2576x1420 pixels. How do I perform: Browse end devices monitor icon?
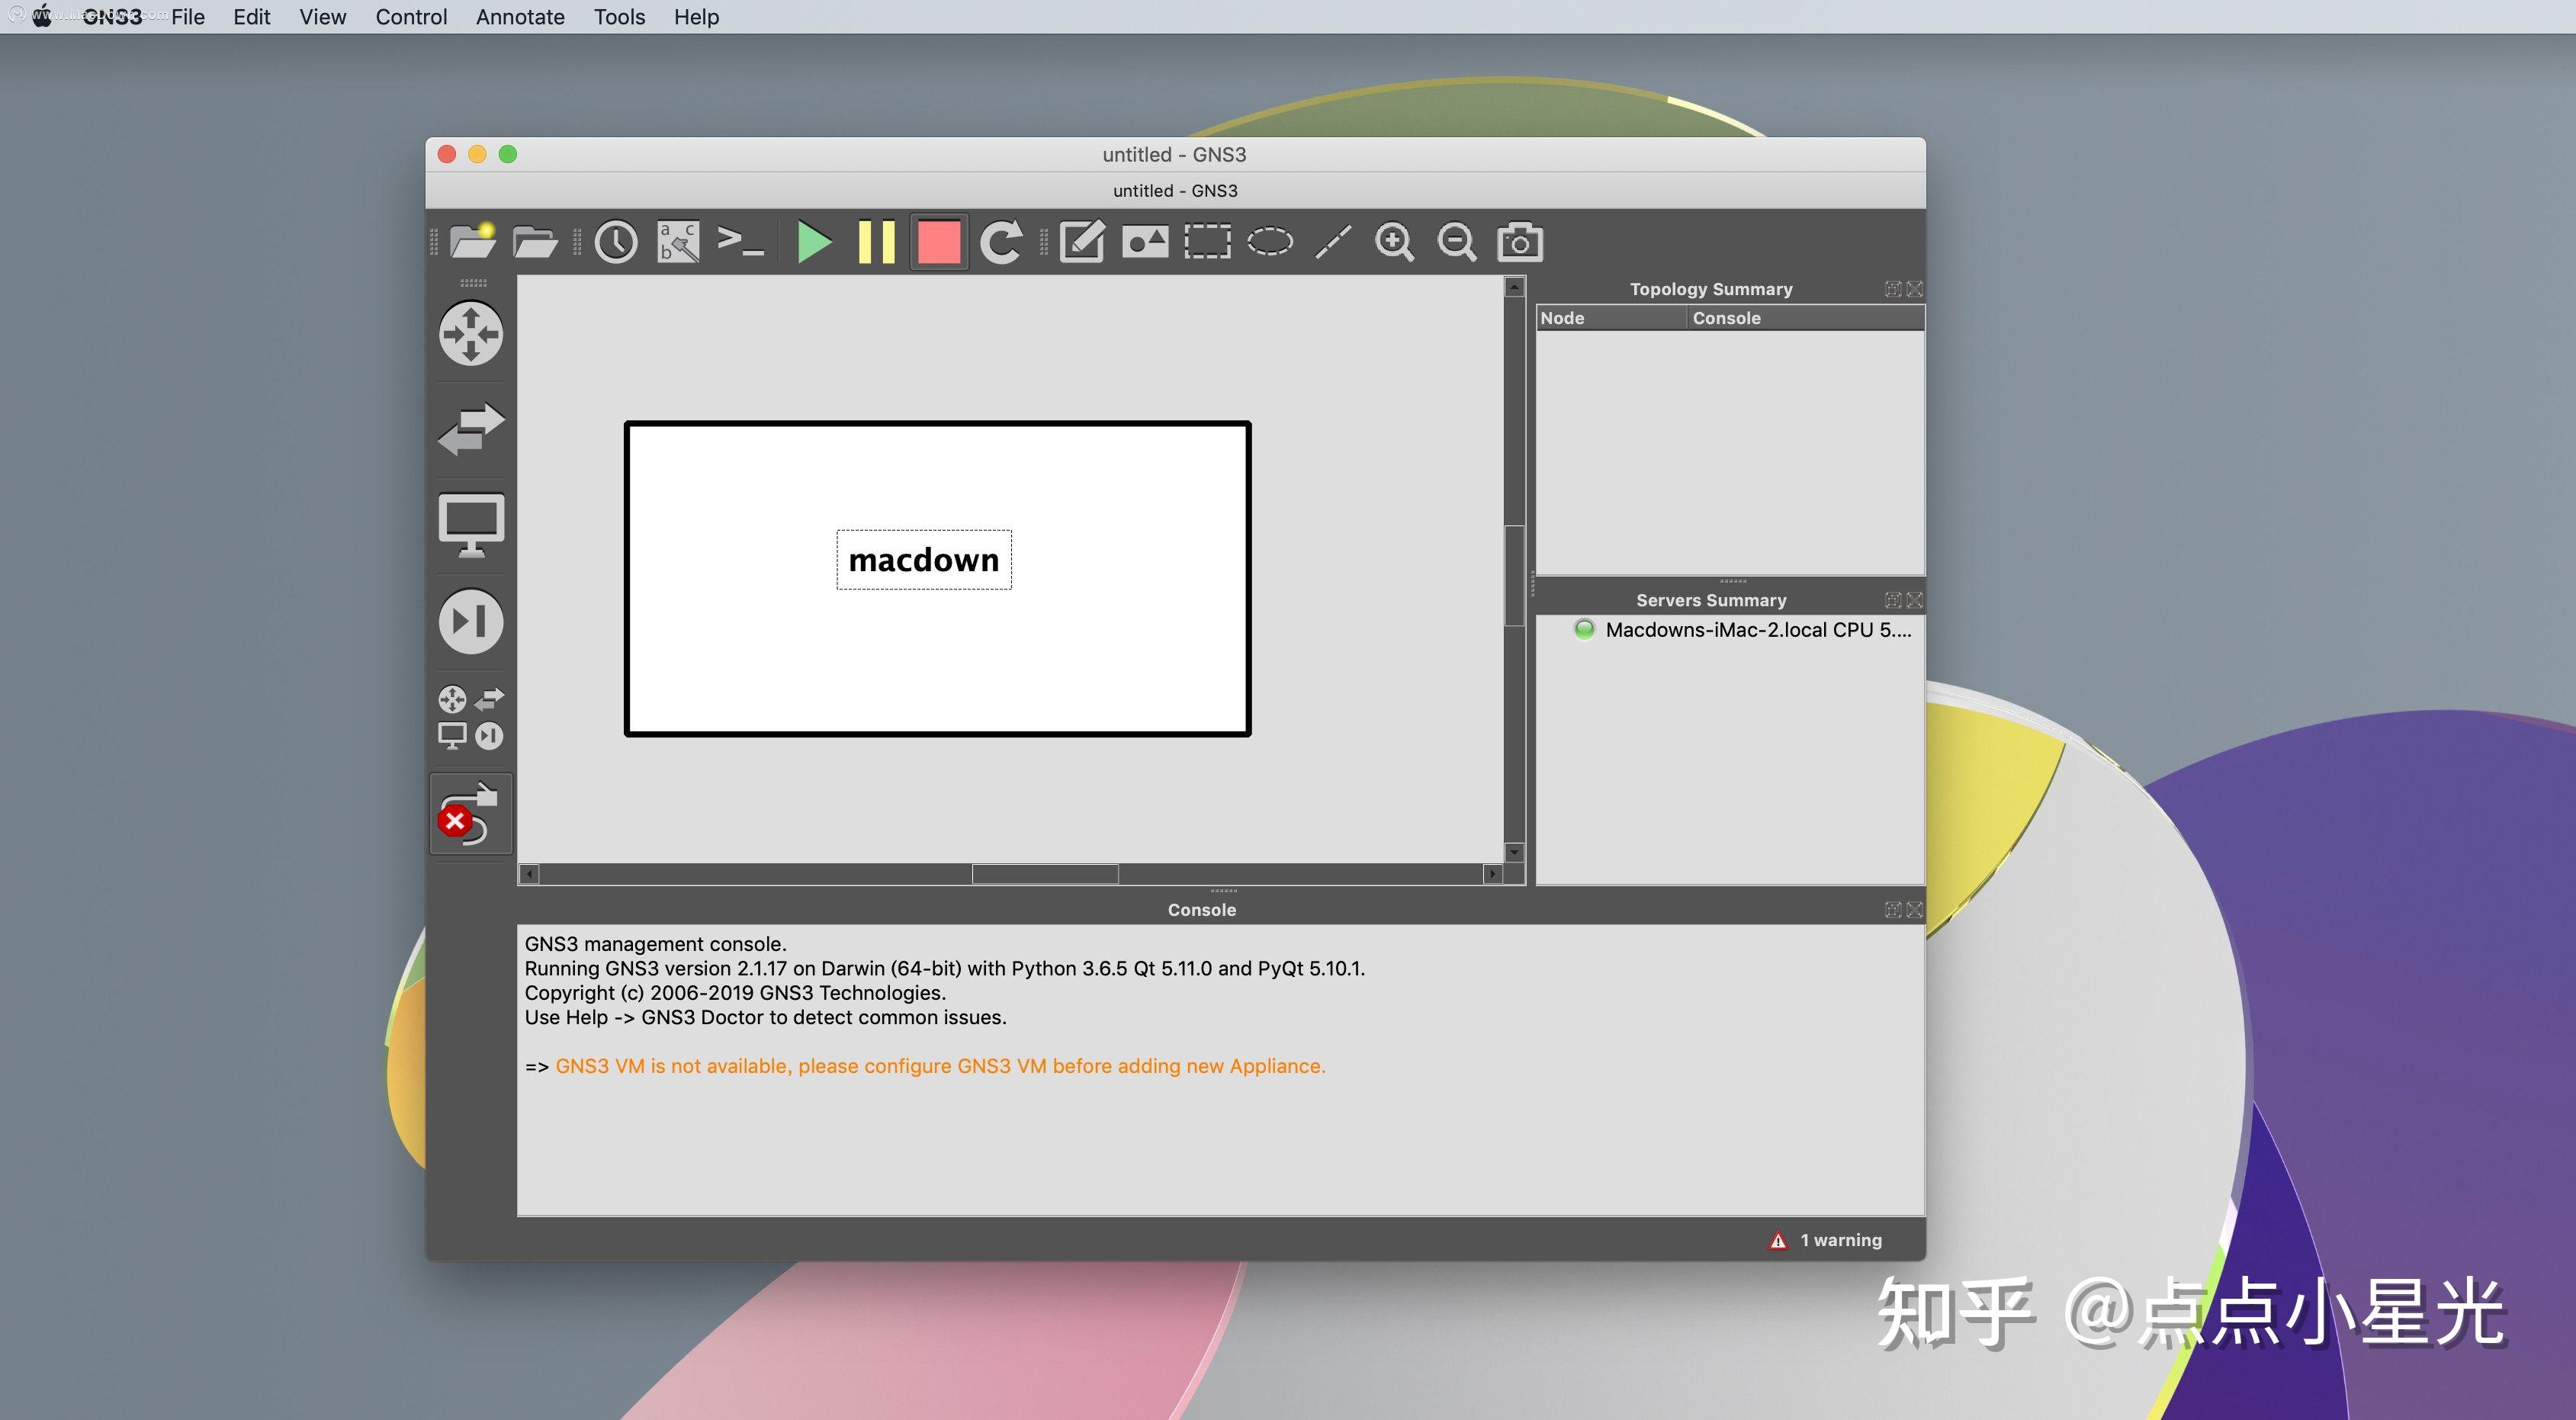click(x=471, y=525)
